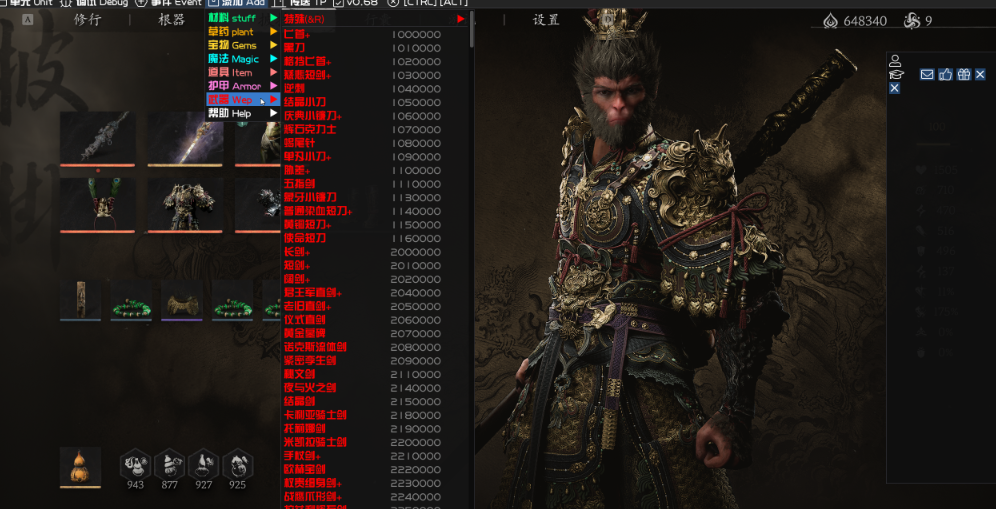Switch to the 根器 tab
Viewport: 996px width, 509px height.
coord(172,20)
